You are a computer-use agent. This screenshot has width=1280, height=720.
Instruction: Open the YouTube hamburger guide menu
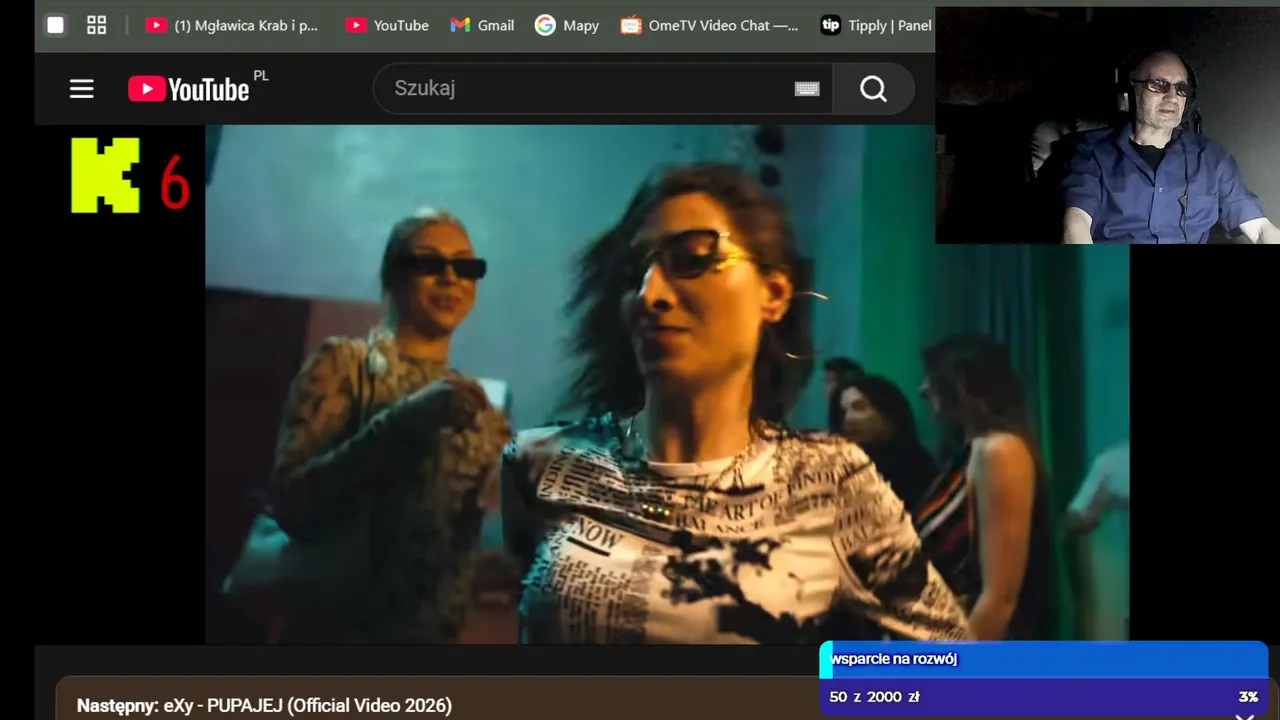(x=81, y=89)
